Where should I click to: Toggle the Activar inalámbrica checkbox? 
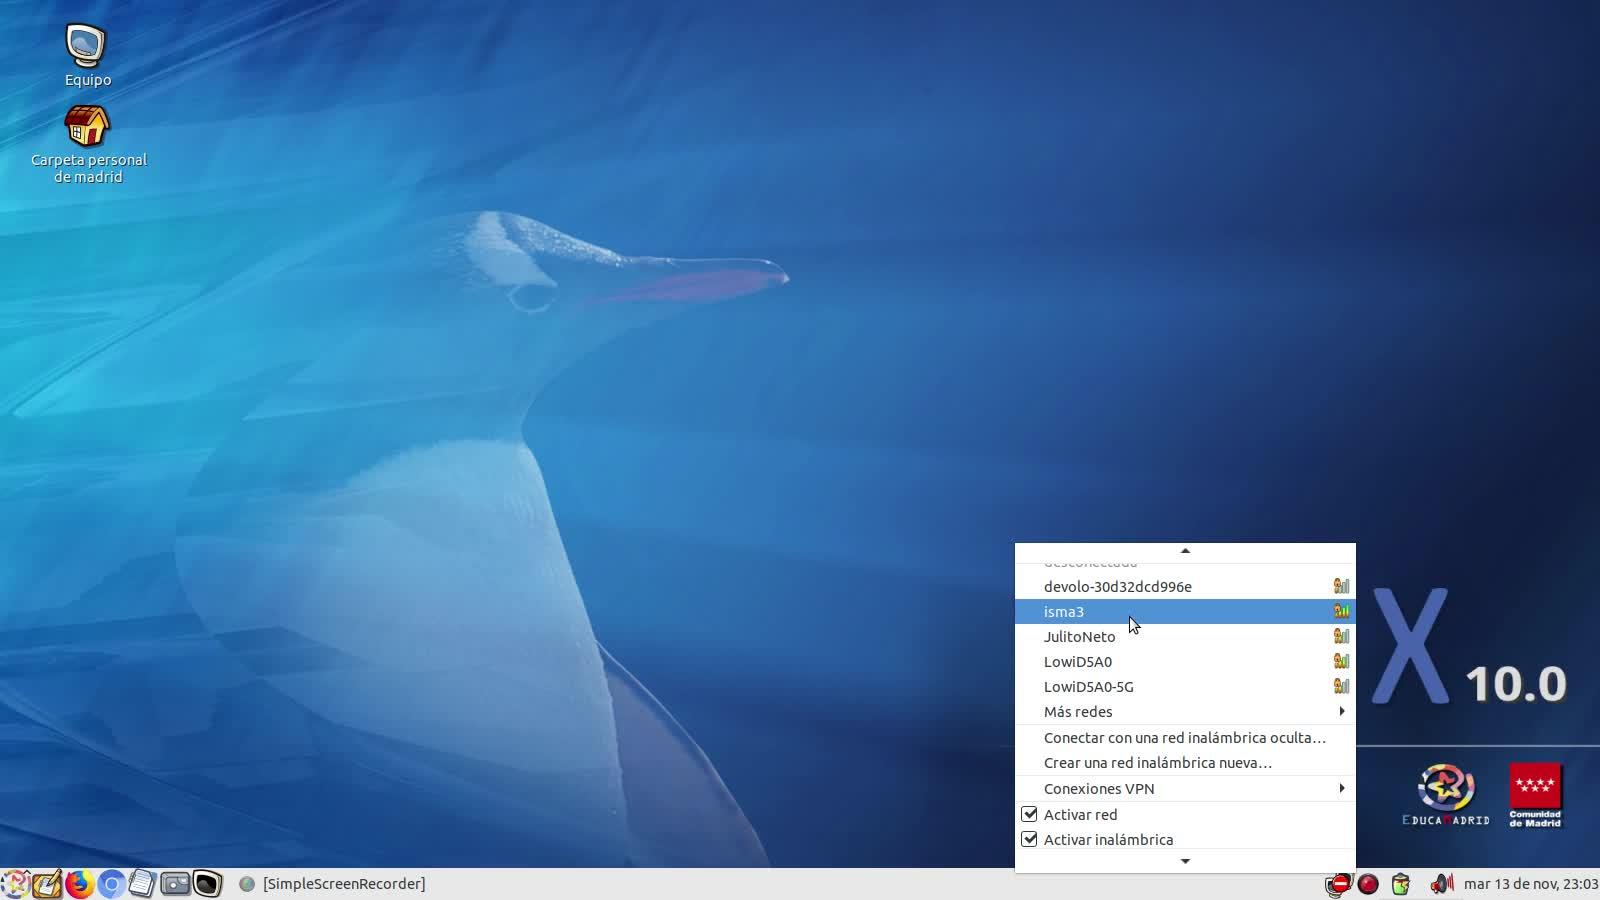click(x=1029, y=839)
